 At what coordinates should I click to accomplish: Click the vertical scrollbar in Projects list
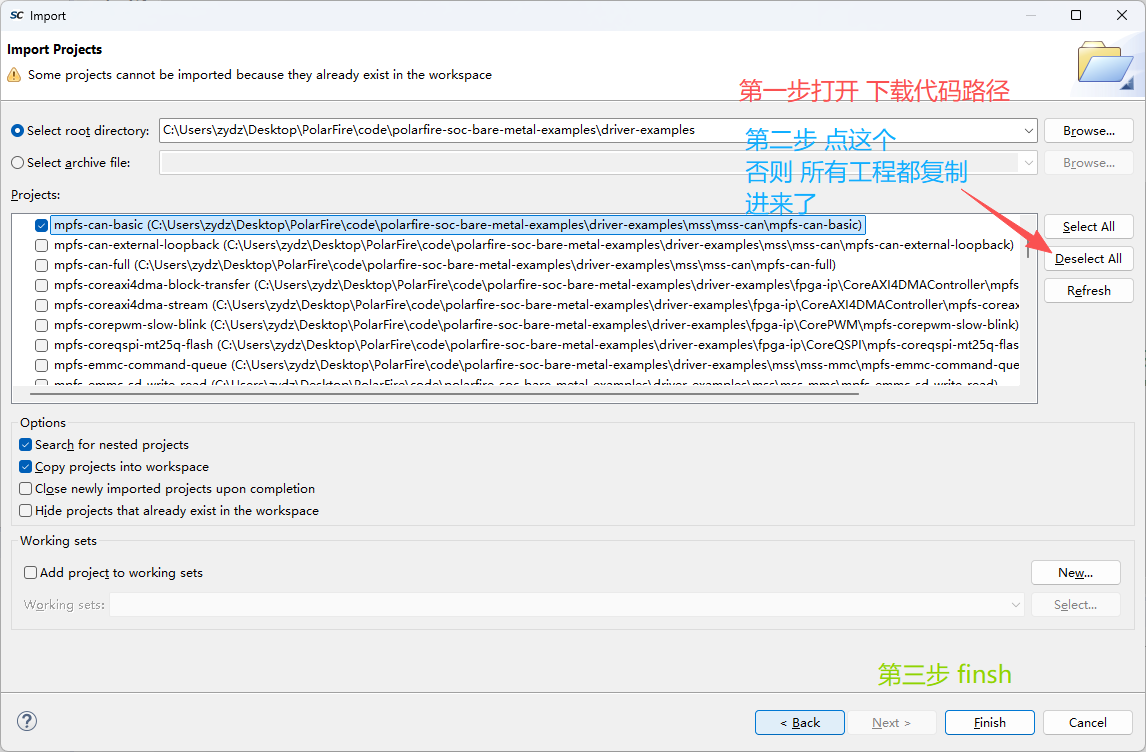pyautogui.click(x=1028, y=250)
